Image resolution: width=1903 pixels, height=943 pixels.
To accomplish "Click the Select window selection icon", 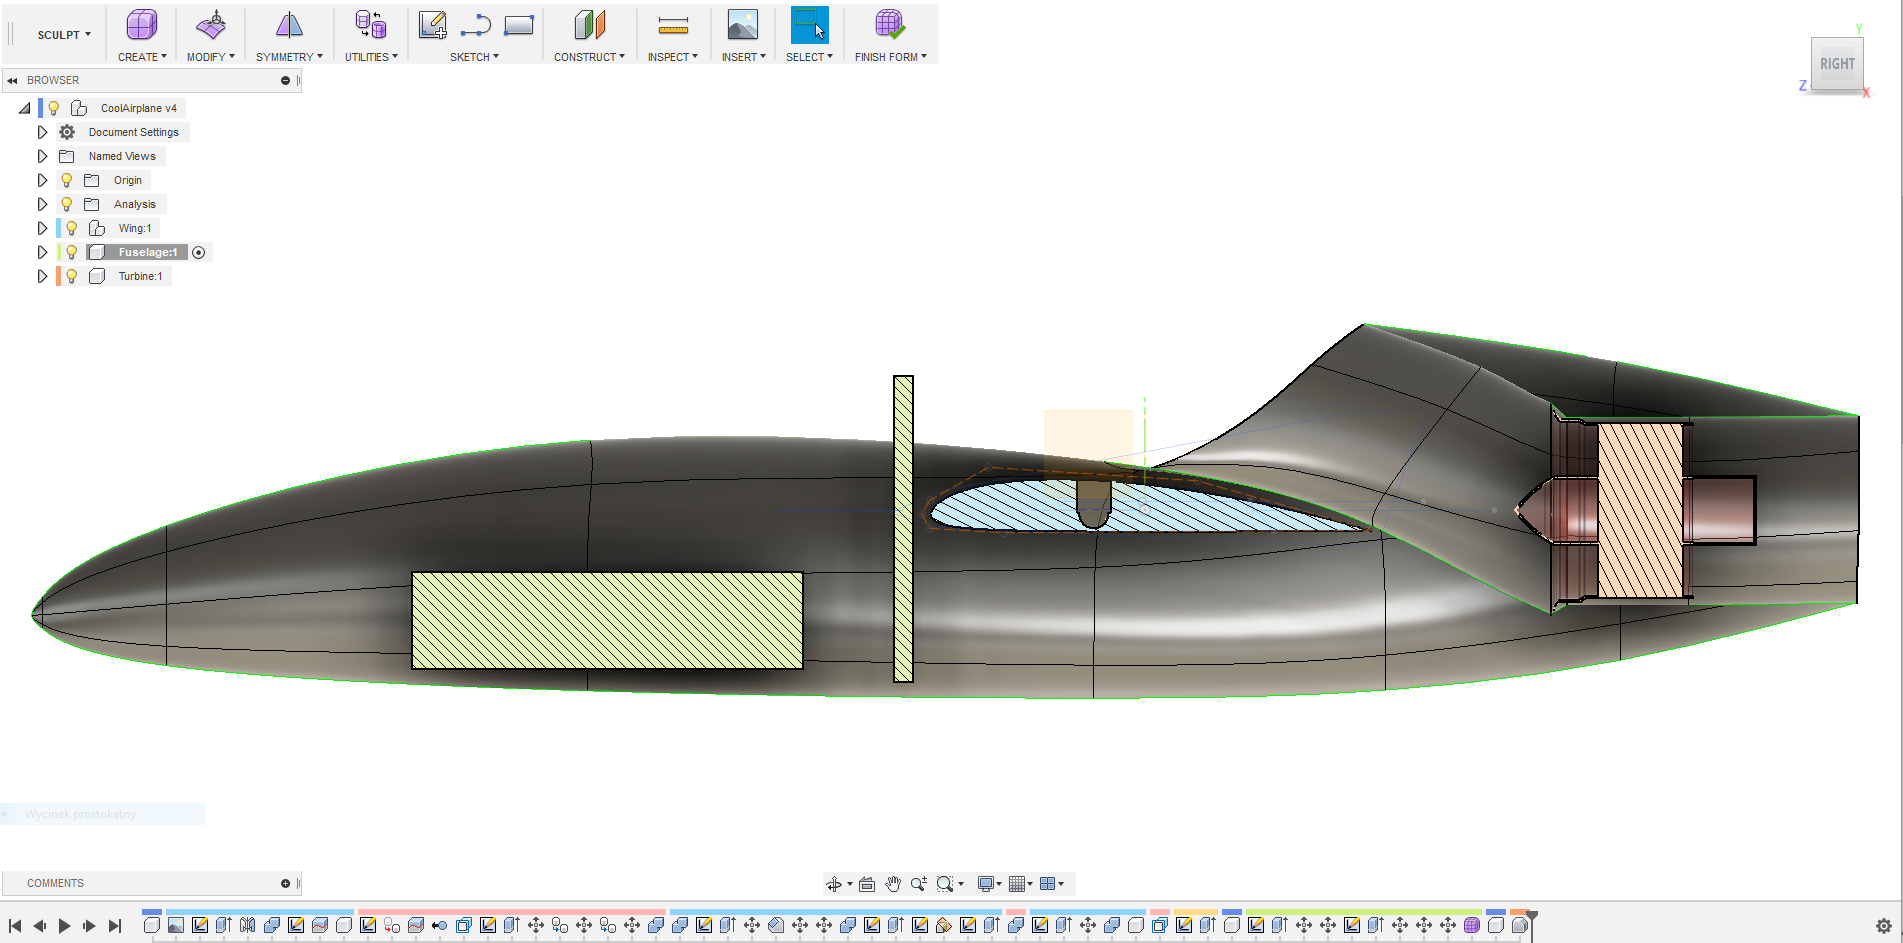I will point(809,26).
